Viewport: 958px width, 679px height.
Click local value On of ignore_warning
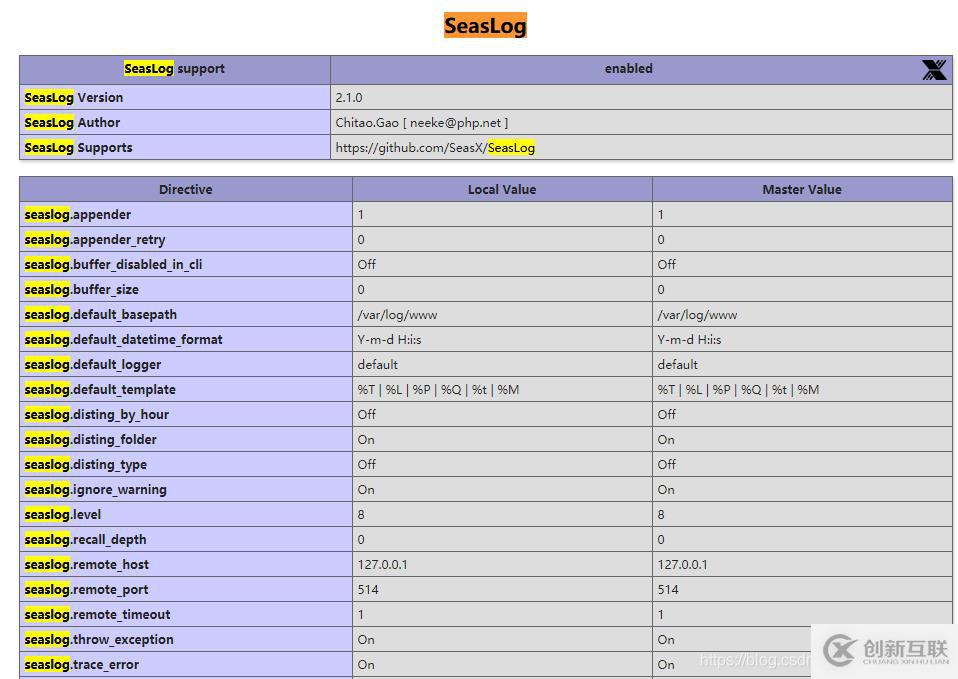366,490
